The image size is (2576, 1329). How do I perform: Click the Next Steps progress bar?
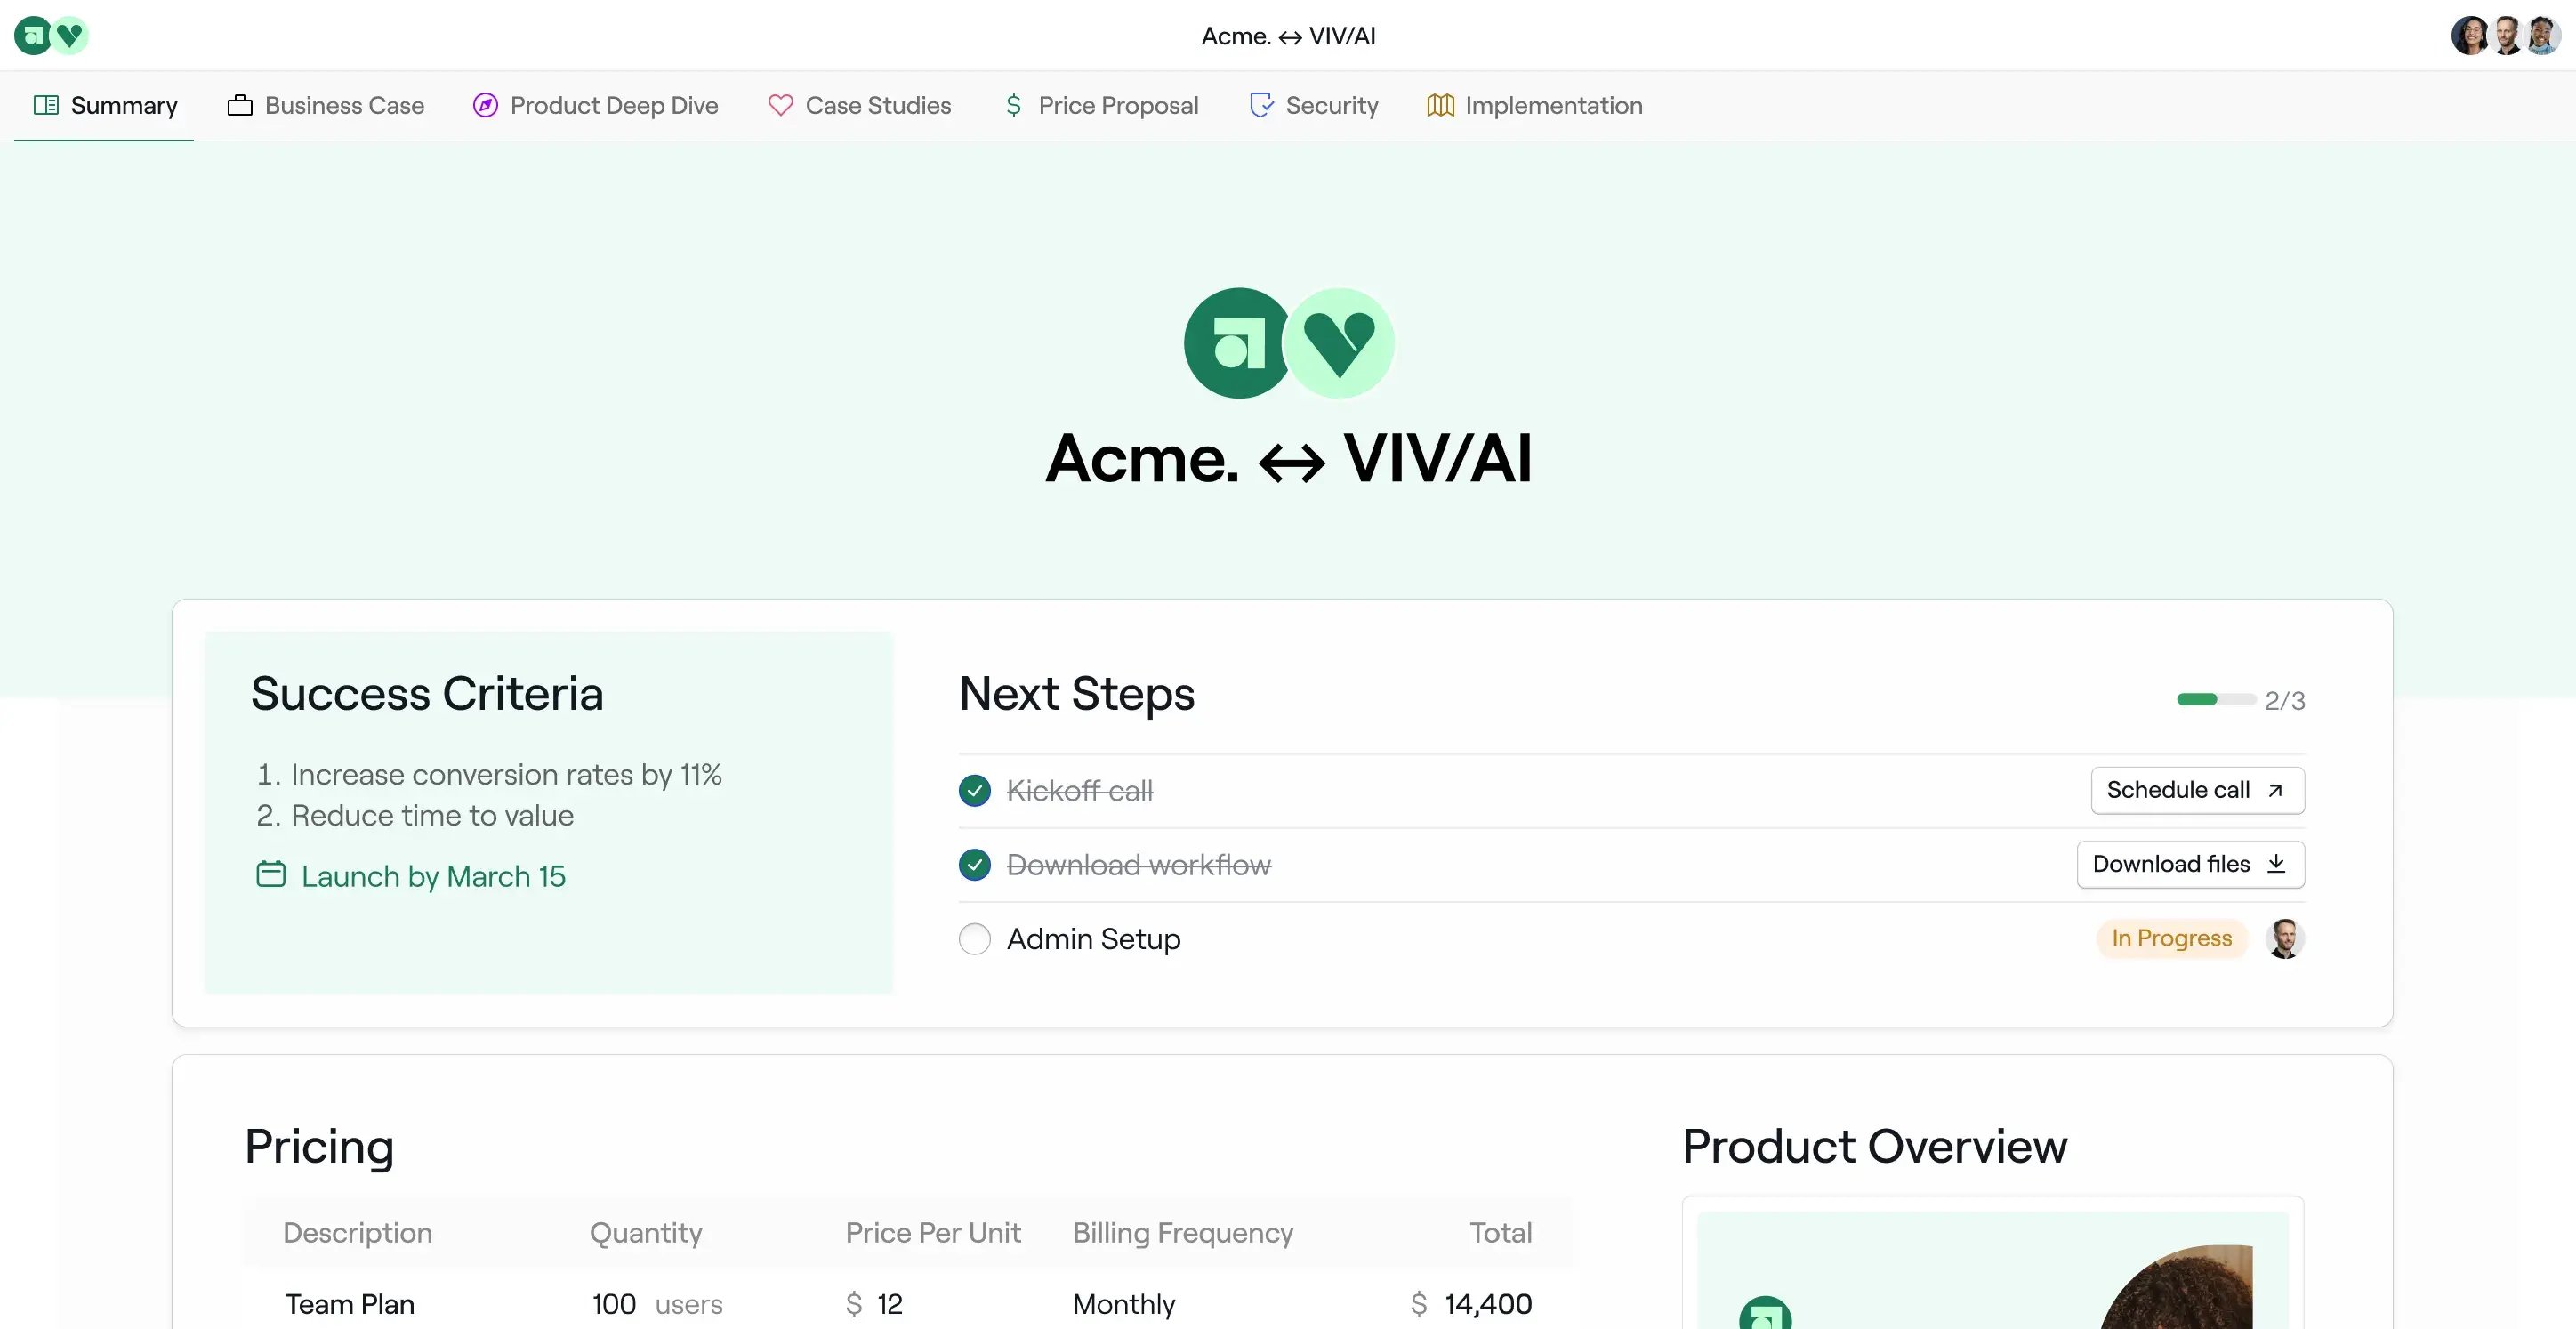pyautogui.click(x=2216, y=699)
